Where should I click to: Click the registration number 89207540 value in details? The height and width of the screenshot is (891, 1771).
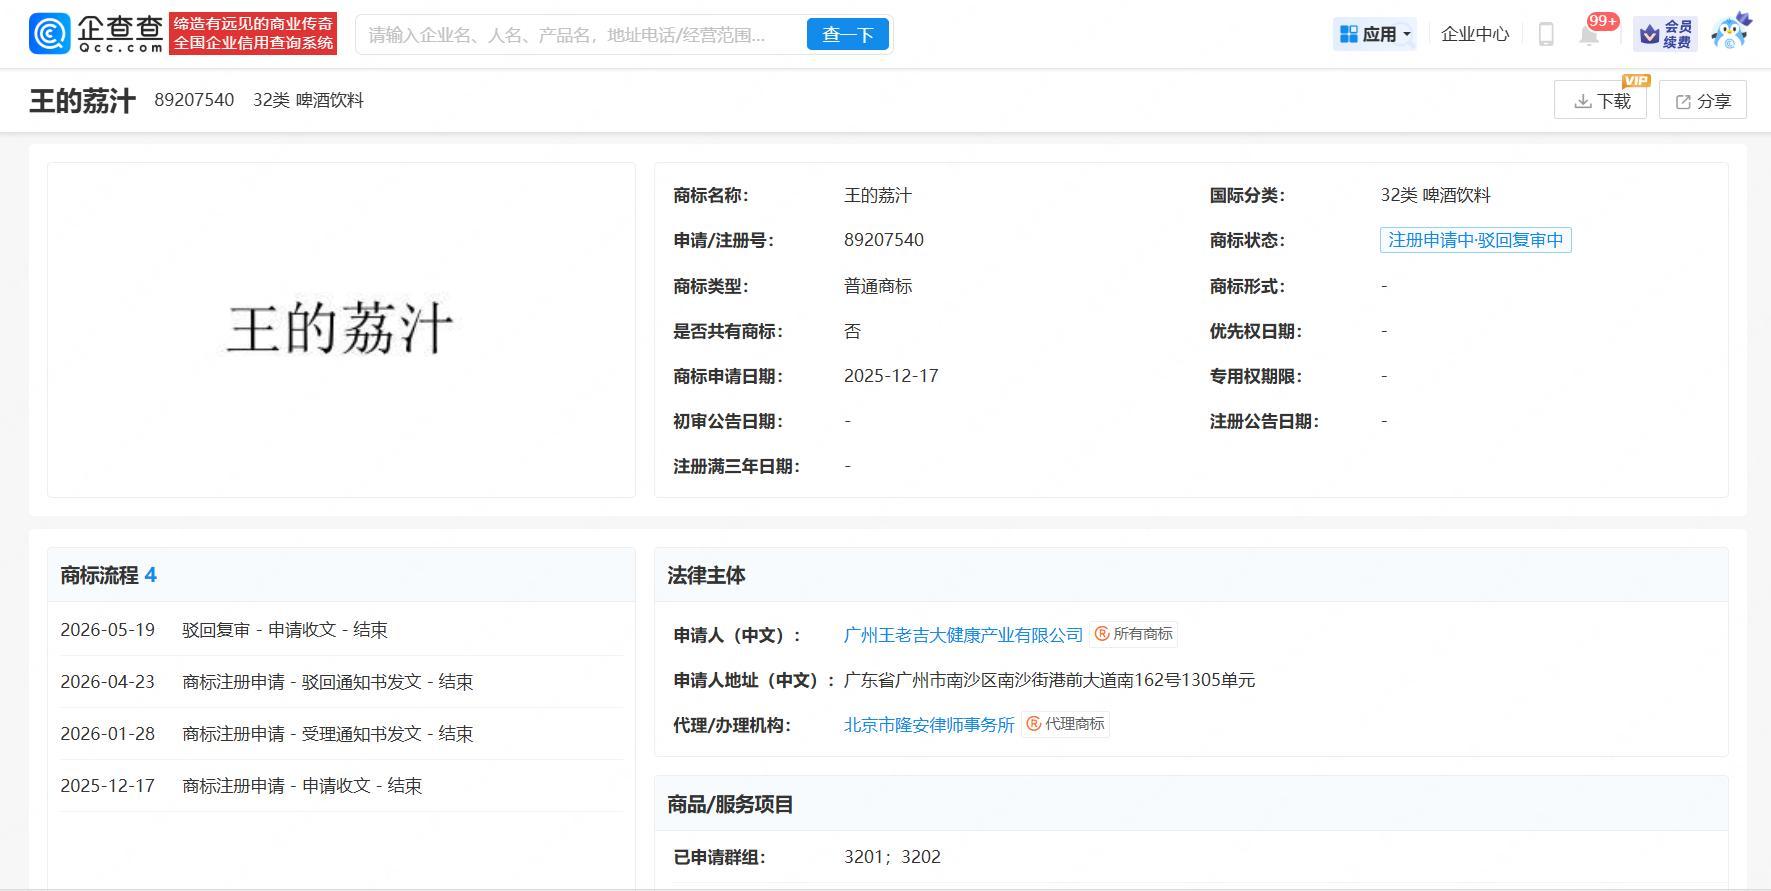[x=884, y=240]
